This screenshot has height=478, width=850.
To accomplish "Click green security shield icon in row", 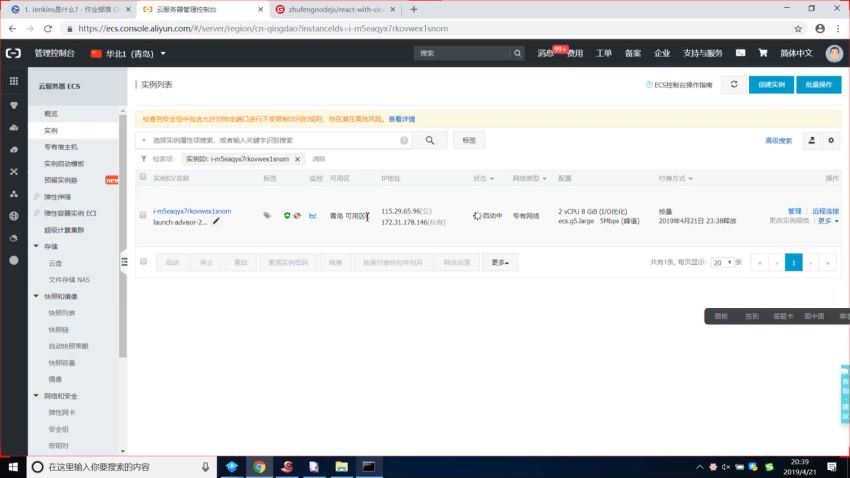I will pyautogui.click(x=287, y=215).
